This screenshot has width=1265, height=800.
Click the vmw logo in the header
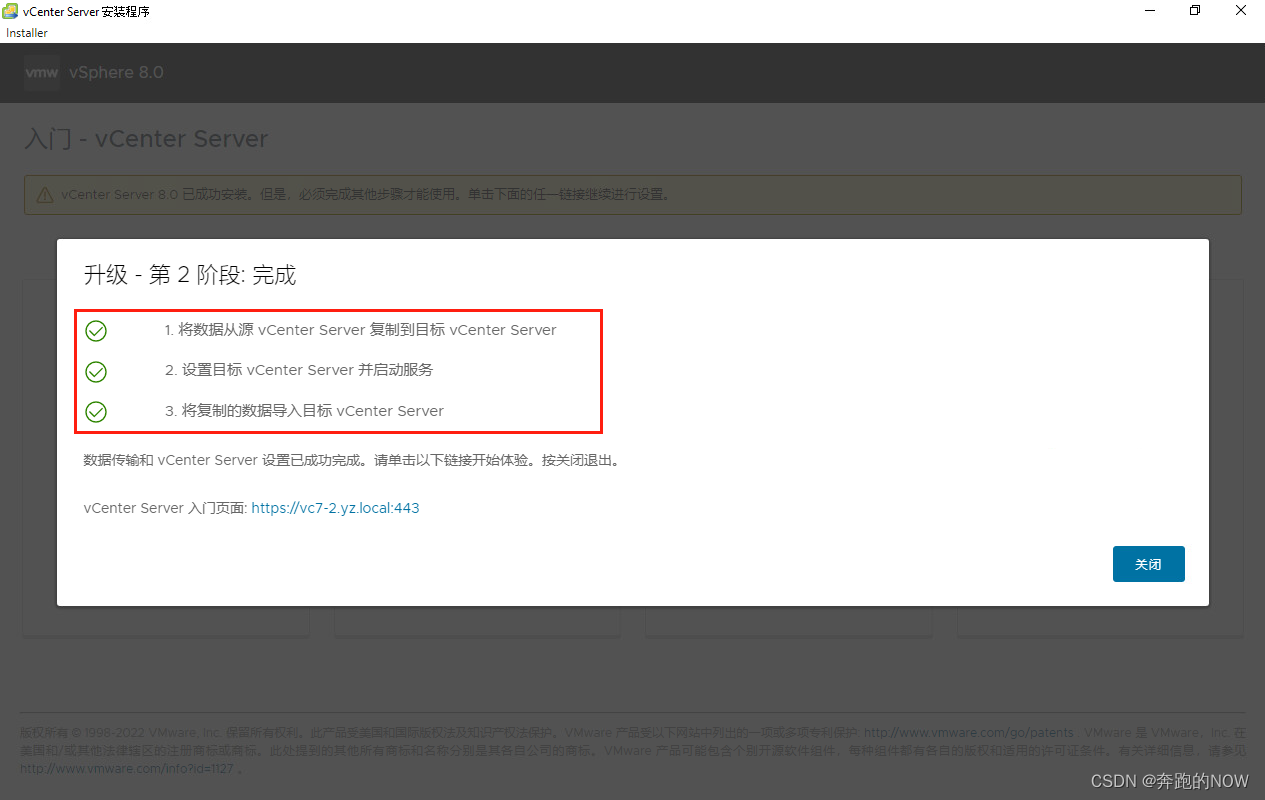(x=42, y=73)
